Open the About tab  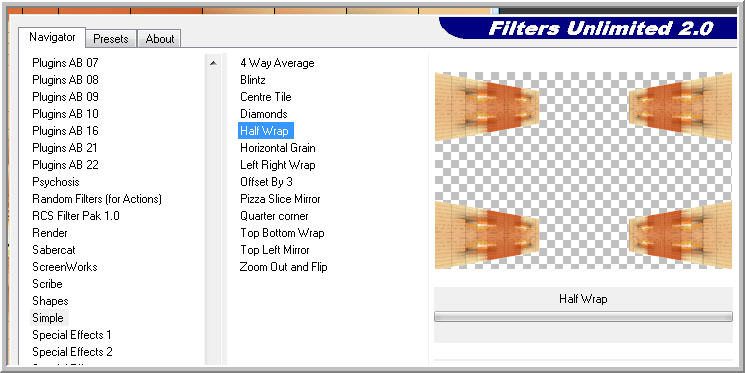point(160,38)
